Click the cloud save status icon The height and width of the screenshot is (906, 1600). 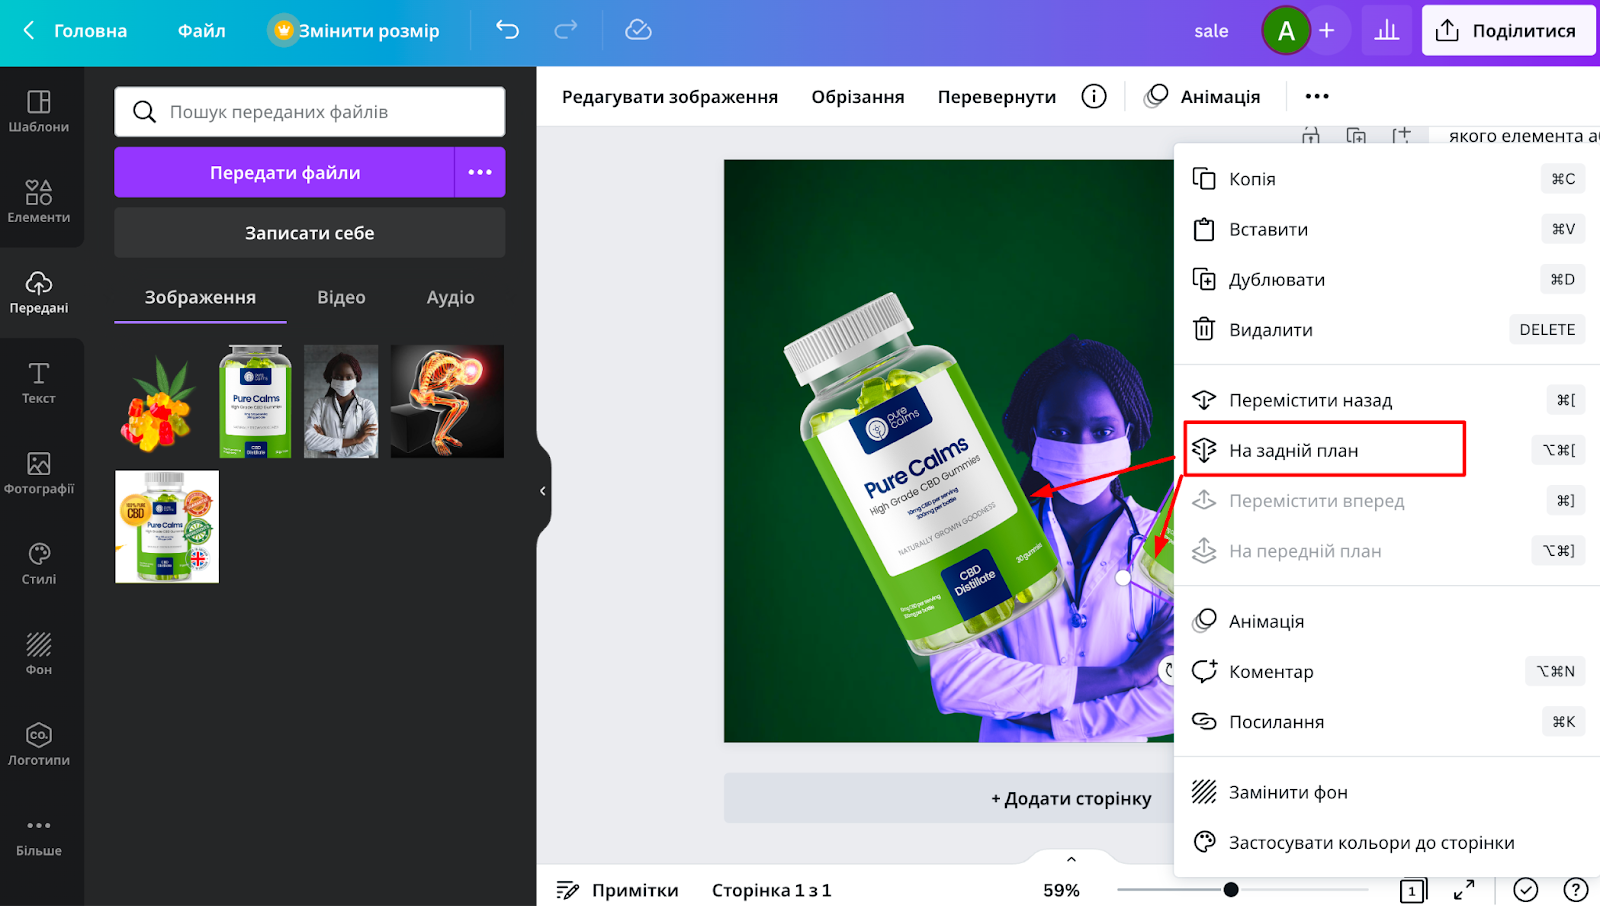pyautogui.click(x=638, y=30)
